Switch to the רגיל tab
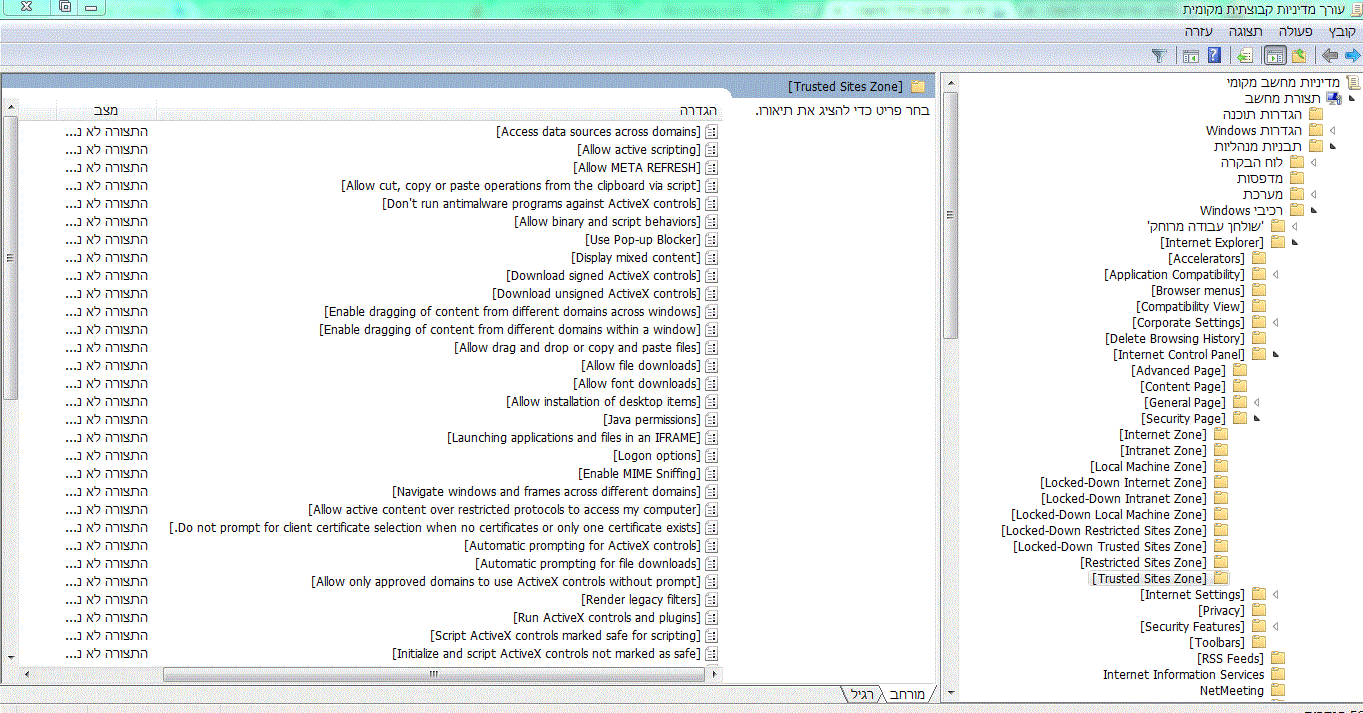This screenshot has width=1363, height=713. click(x=861, y=693)
